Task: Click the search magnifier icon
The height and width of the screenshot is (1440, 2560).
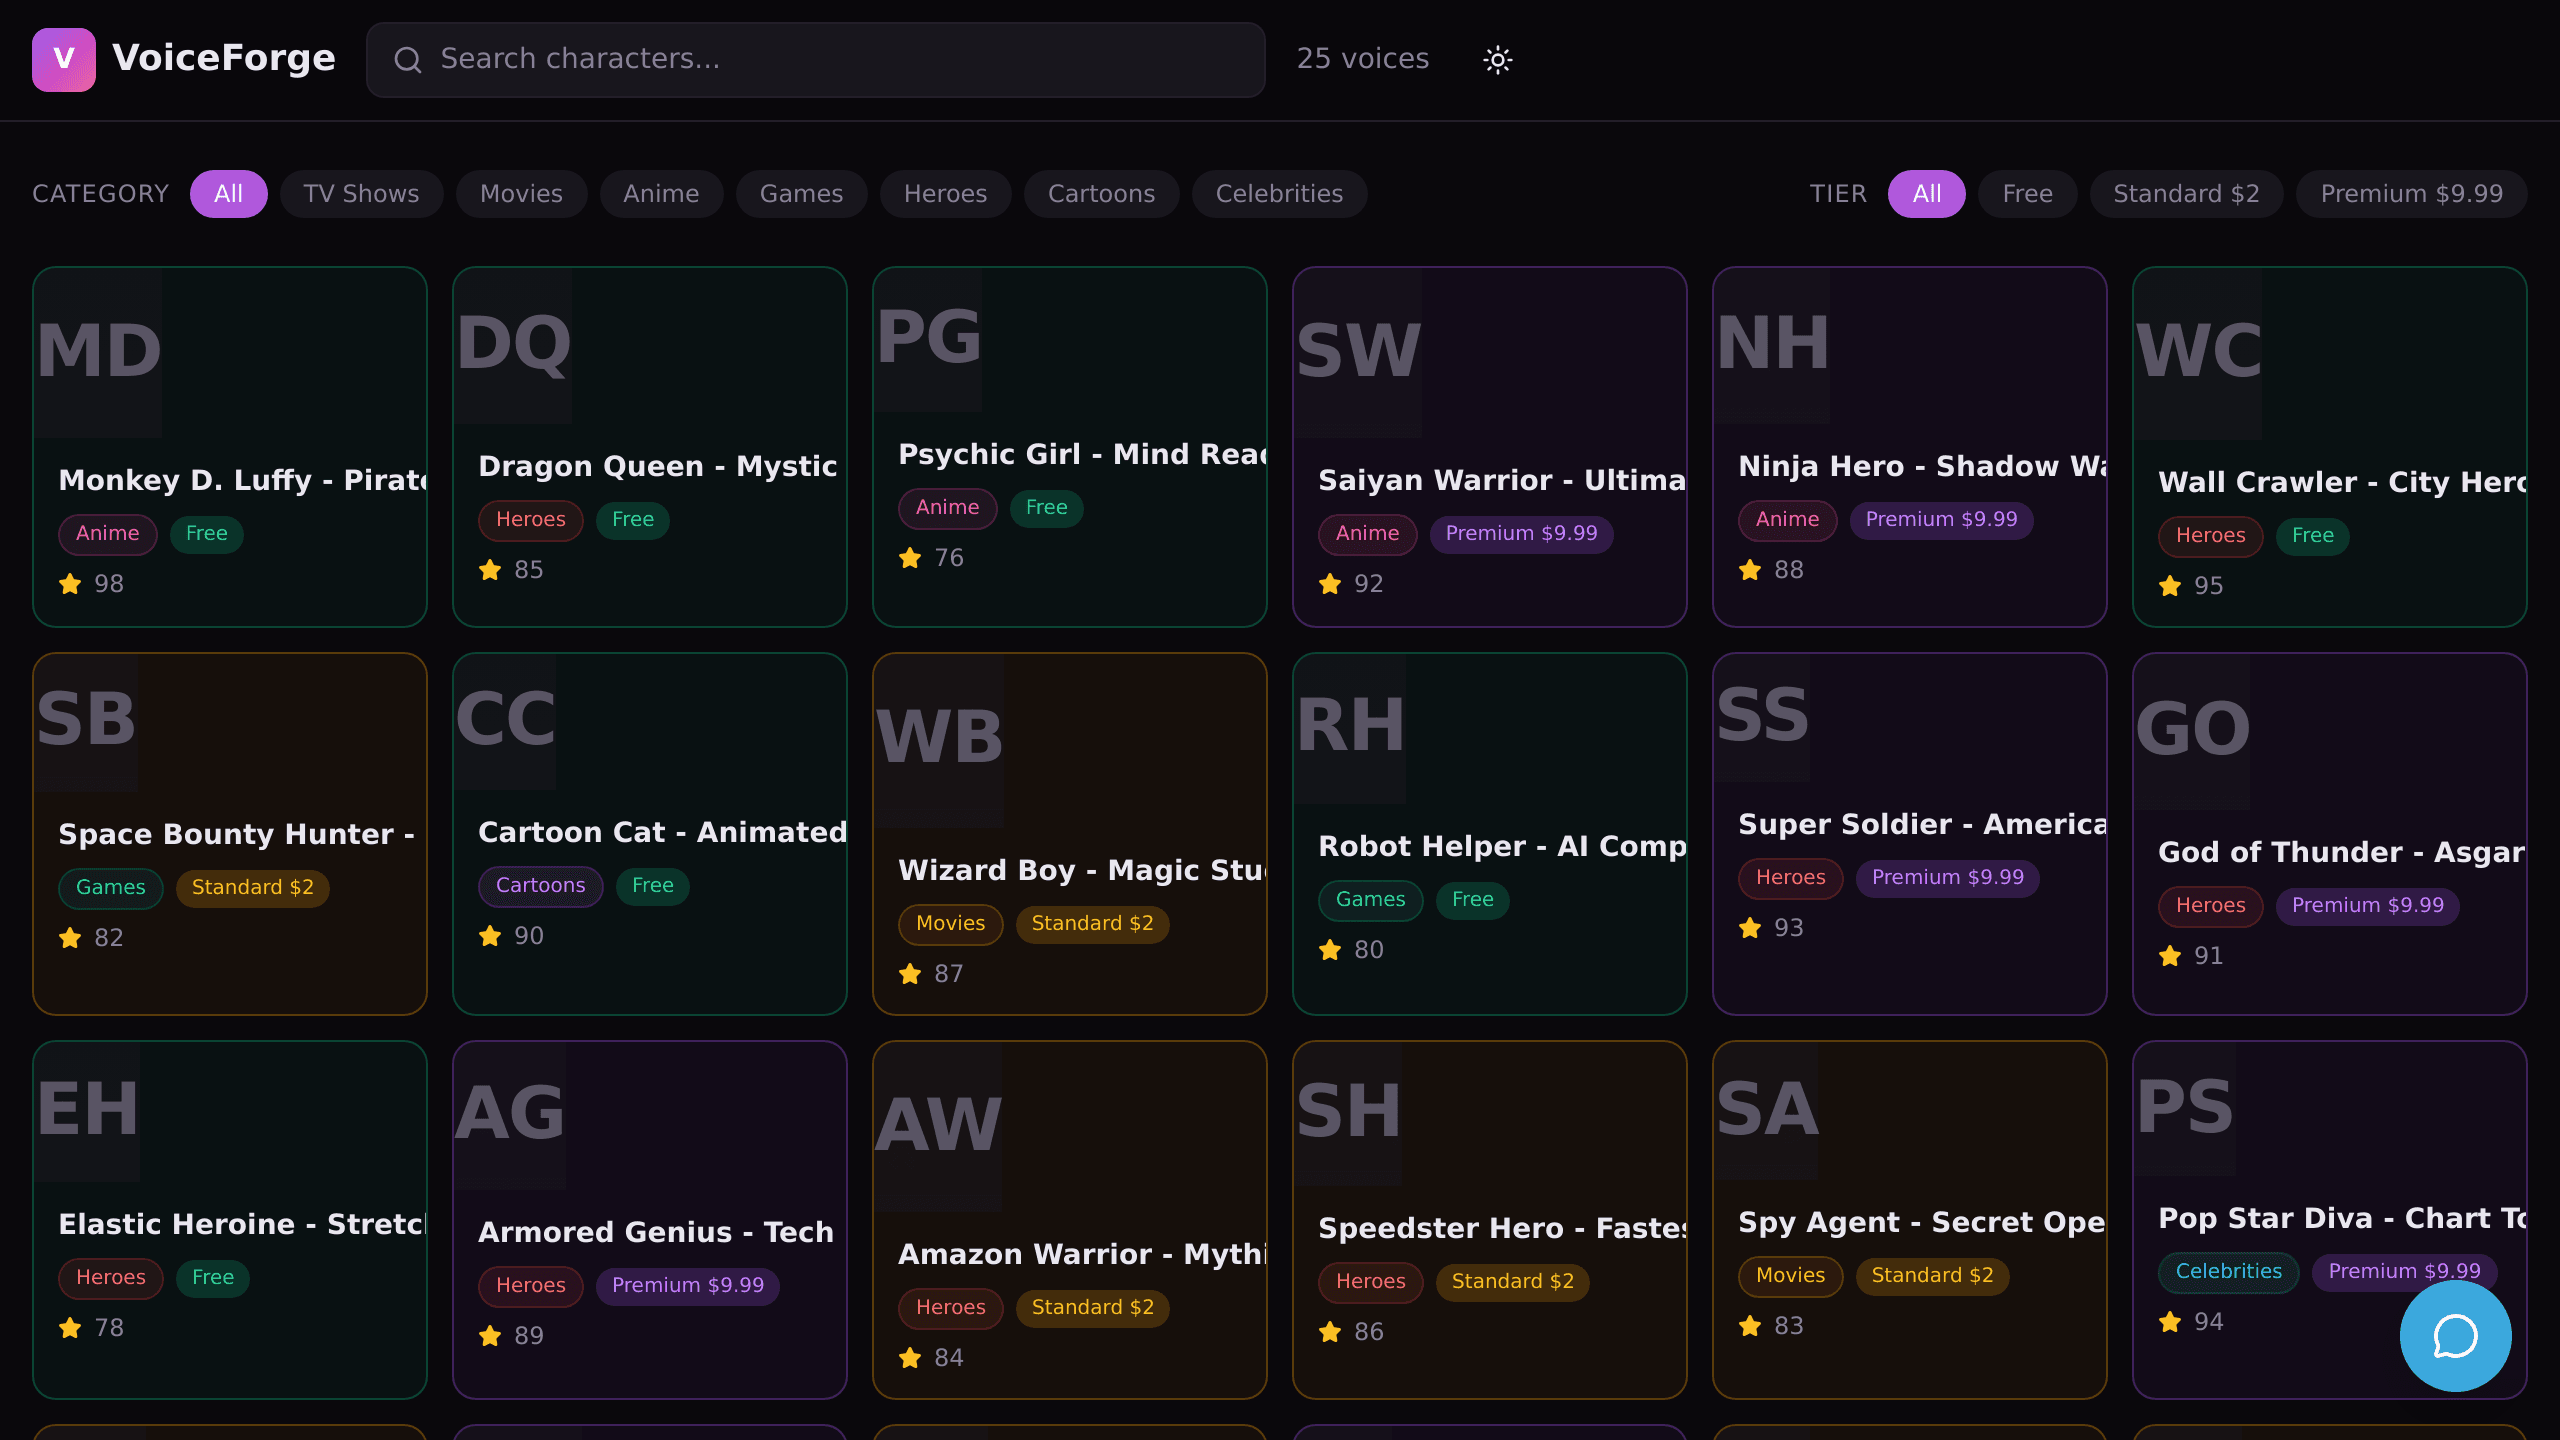Action: coord(407,60)
